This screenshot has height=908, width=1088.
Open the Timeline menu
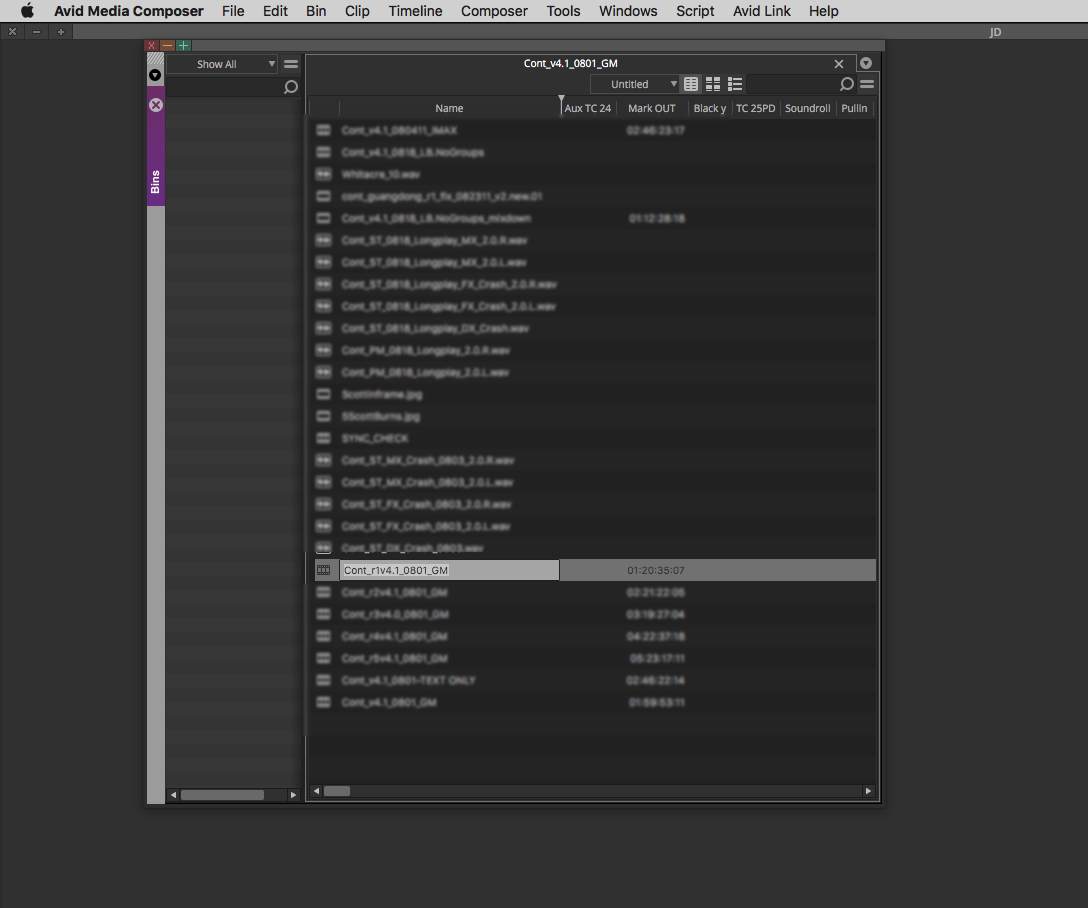pos(415,11)
